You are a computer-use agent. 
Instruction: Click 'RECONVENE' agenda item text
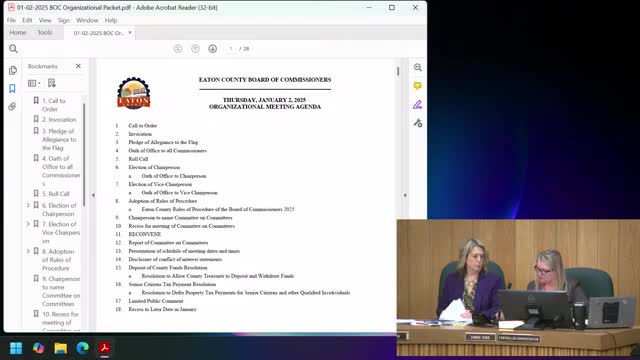click(144, 234)
